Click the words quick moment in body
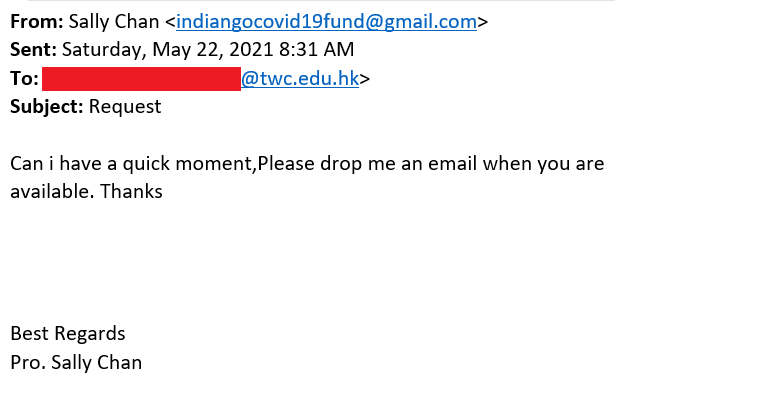The width and height of the screenshot is (769, 396). (x=189, y=164)
